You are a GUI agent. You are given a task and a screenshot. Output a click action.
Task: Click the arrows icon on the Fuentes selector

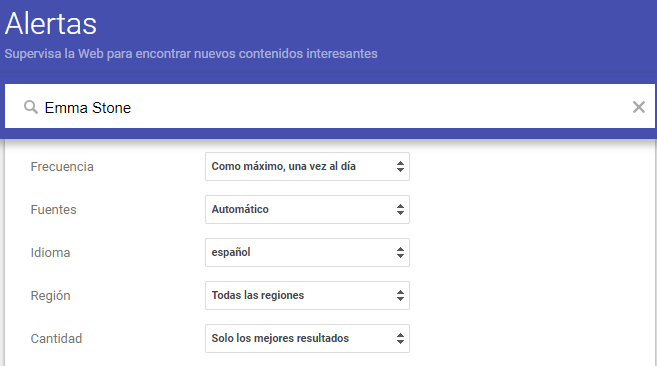click(400, 209)
